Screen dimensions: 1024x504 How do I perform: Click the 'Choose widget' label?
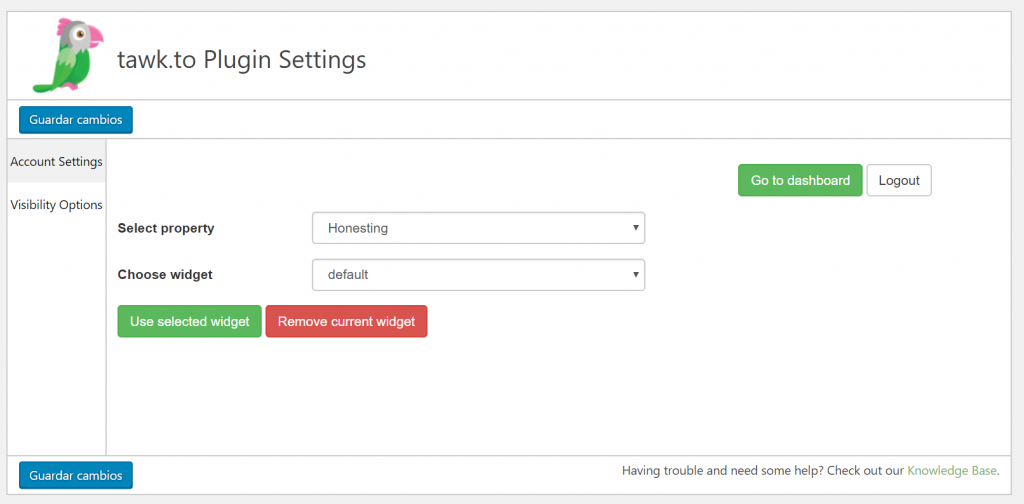[165, 274]
